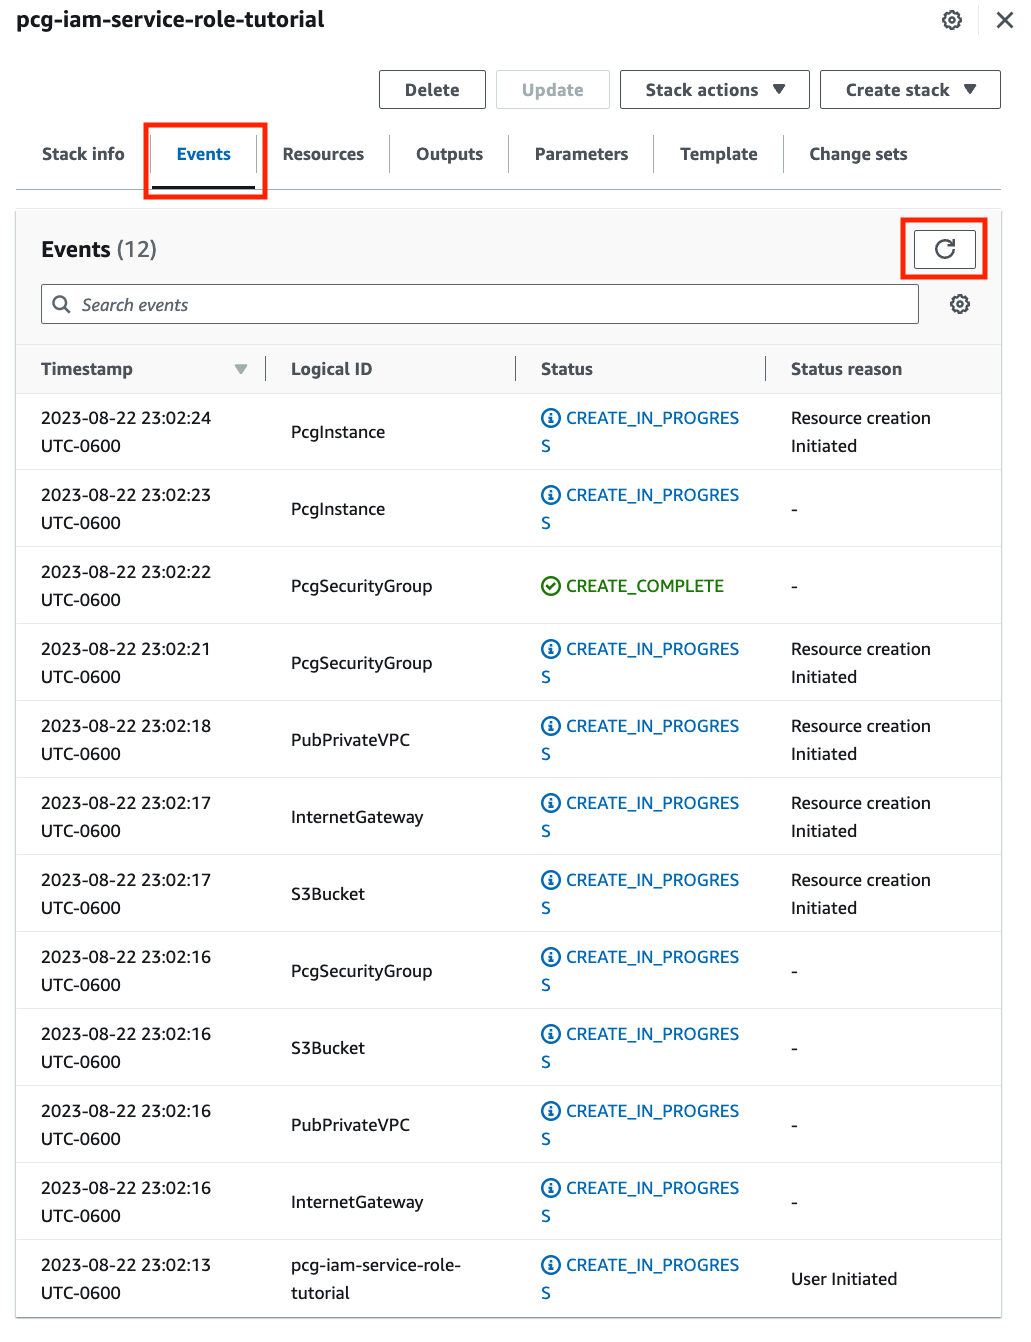
Task: Click the User Initiated status reason
Action: 844,1279
